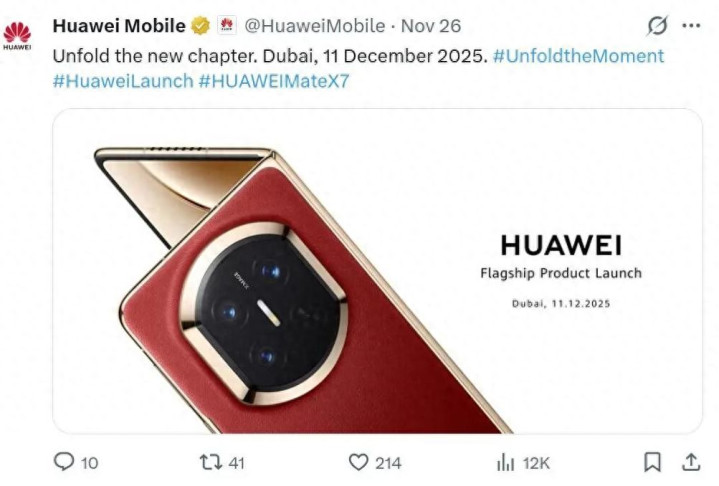
Task: Open the #HuaweiLaunch hashtag
Action: (123, 81)
